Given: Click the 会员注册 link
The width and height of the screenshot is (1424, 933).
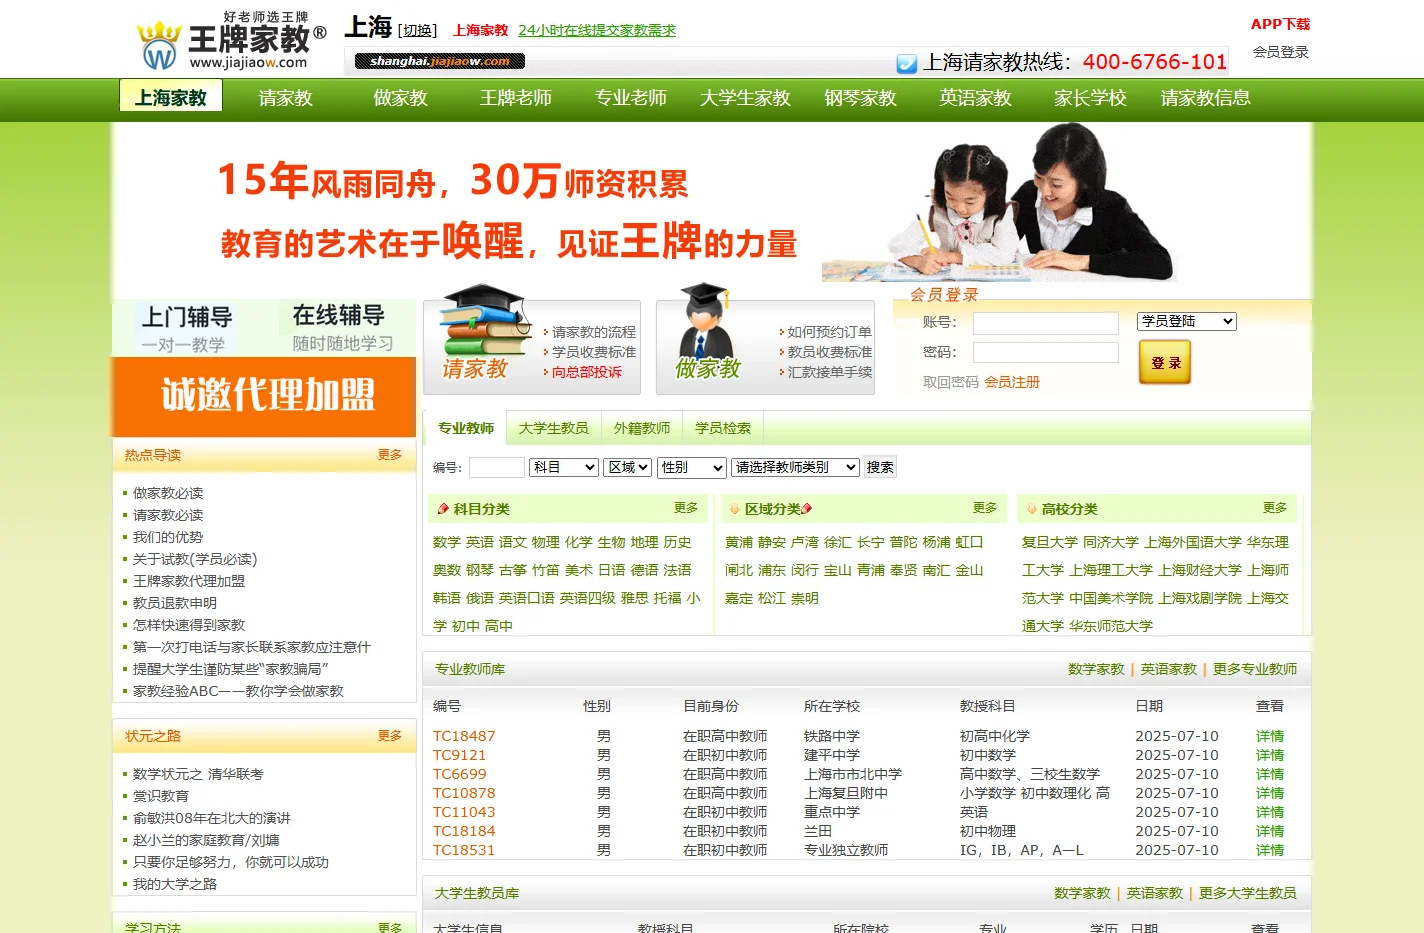Looking at the screenshot, I should click(1012, 382).
